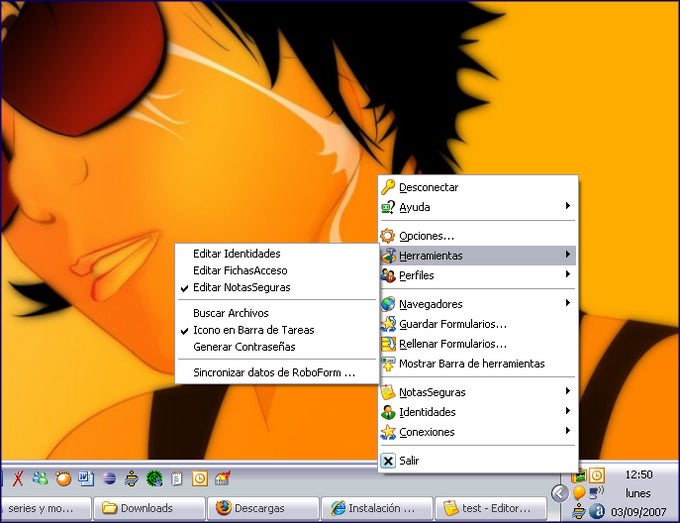Image resolution: width=680 pixels, height=523 pixels.
Task: Select Mostrar Barra de herramientas entry
Action: [478, 364]
